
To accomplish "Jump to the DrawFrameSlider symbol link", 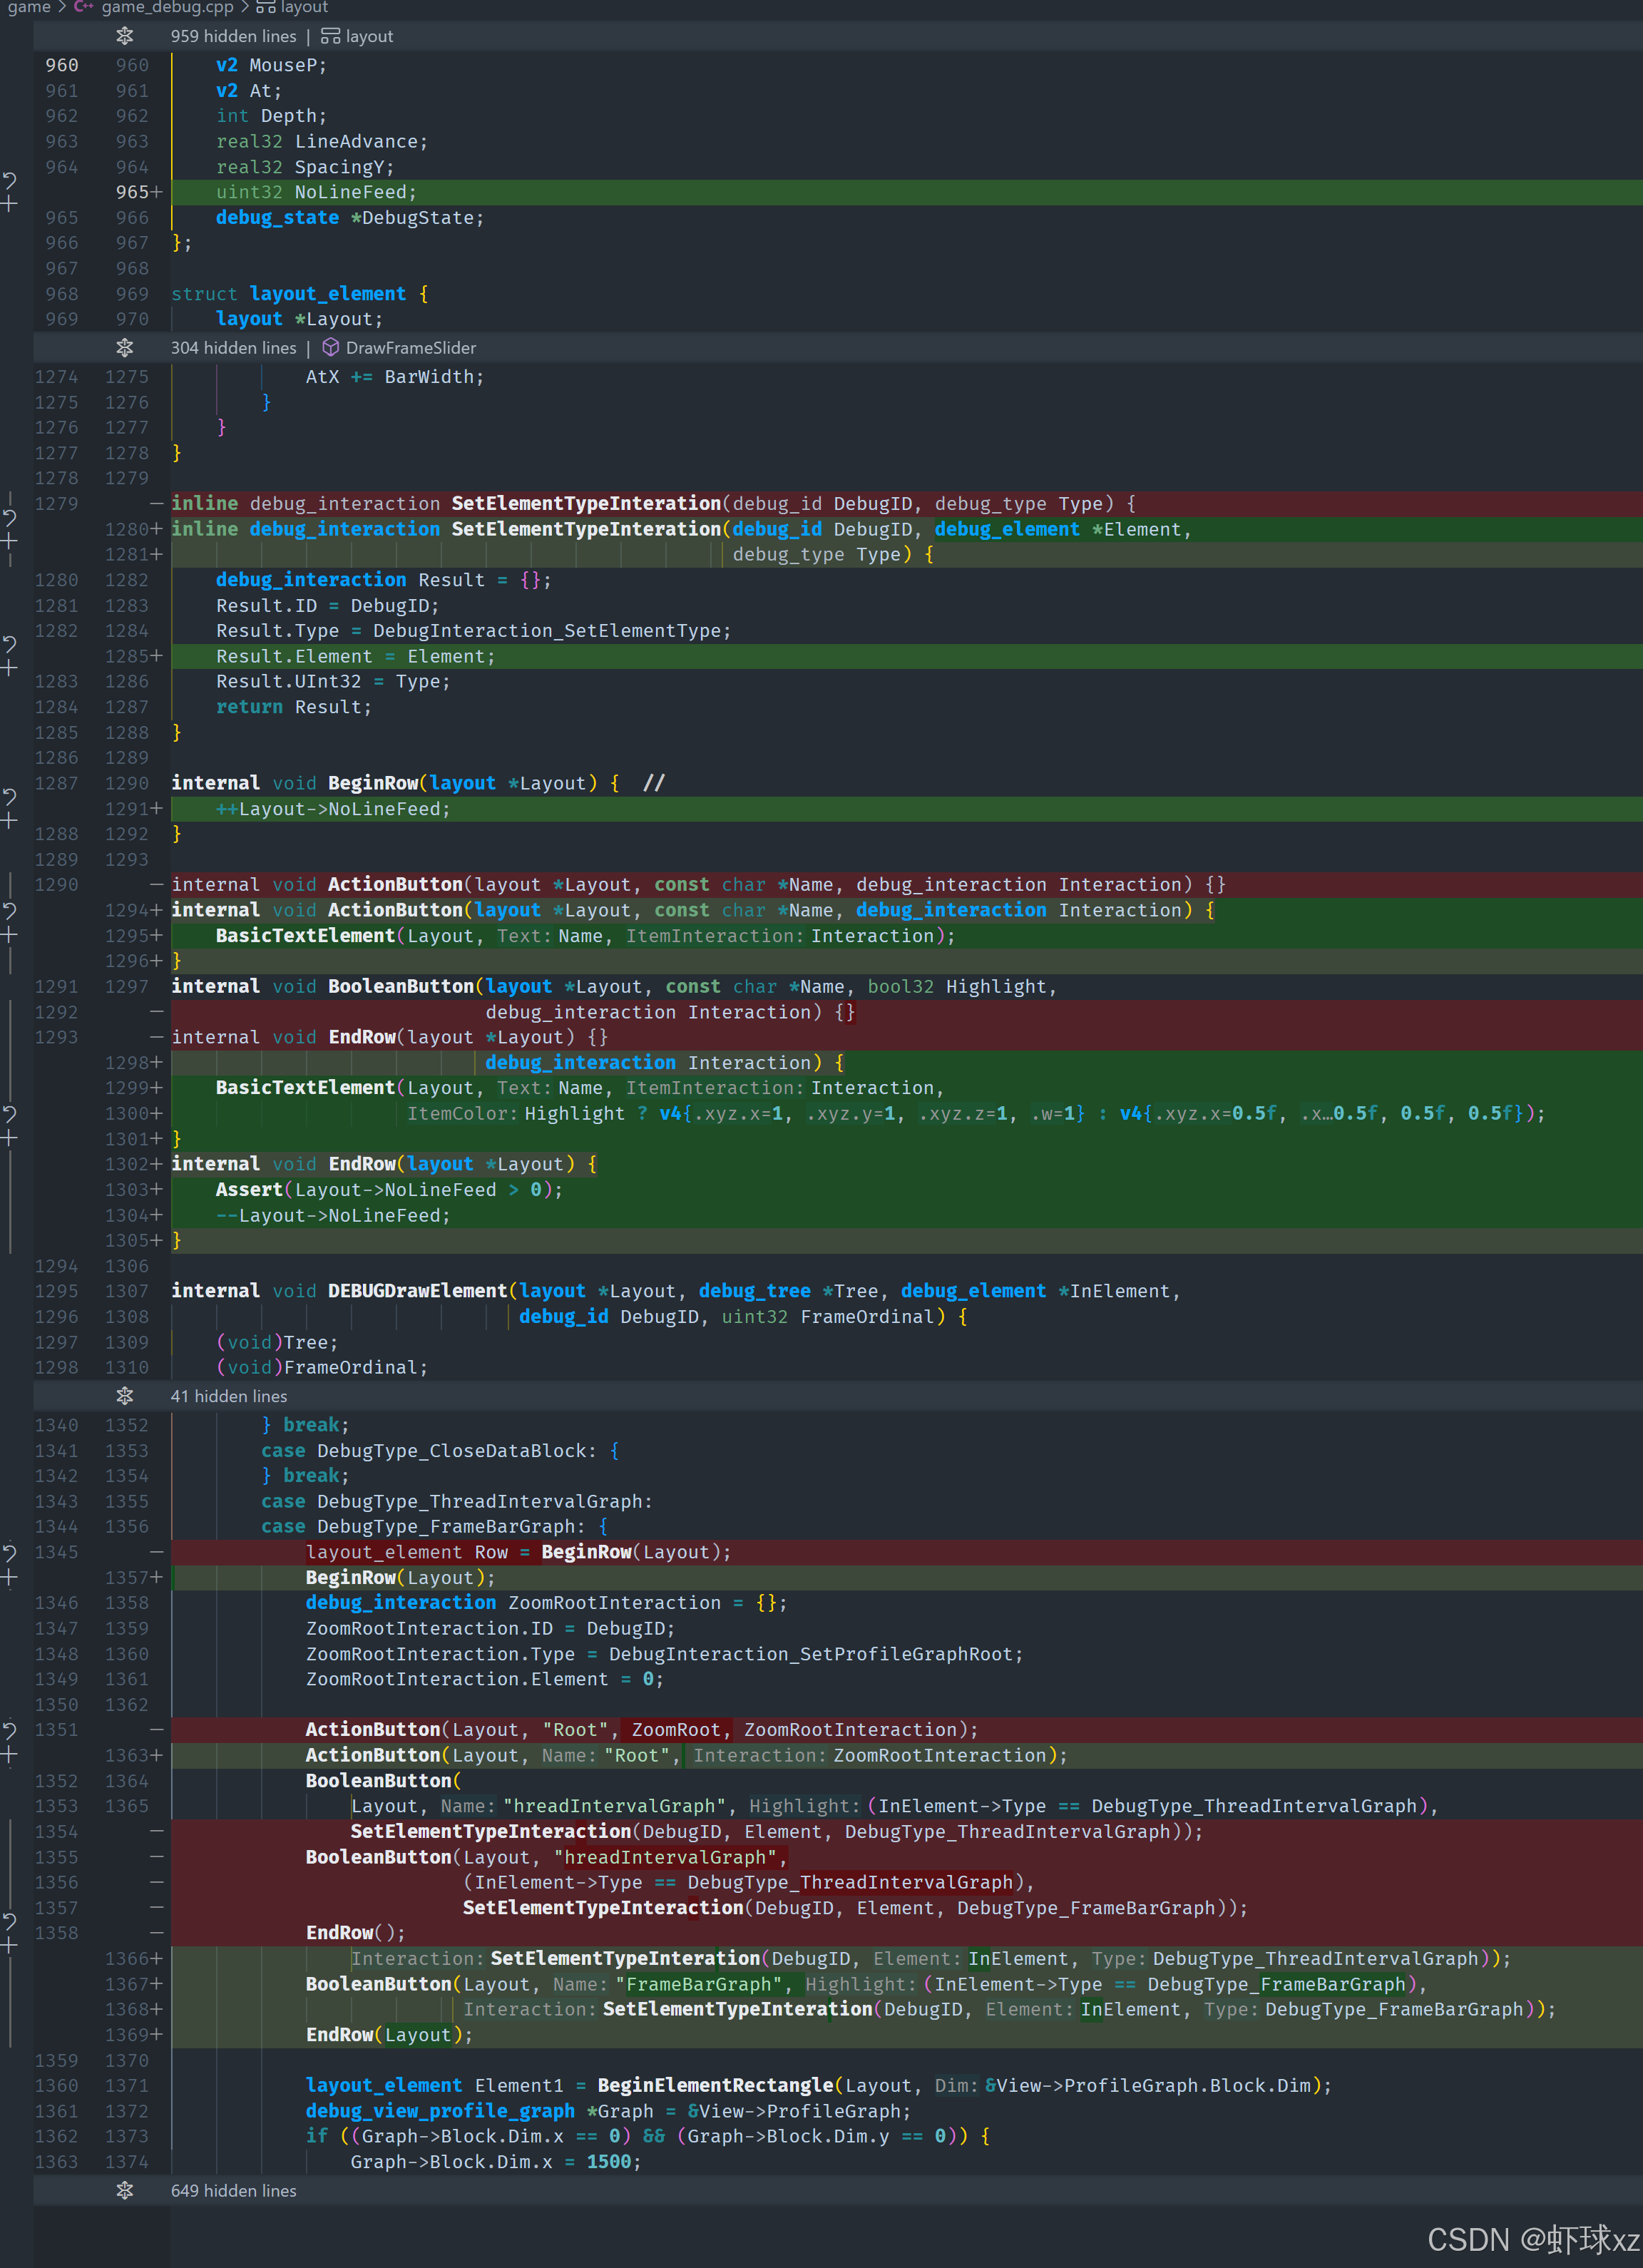I will pos(410,347).
